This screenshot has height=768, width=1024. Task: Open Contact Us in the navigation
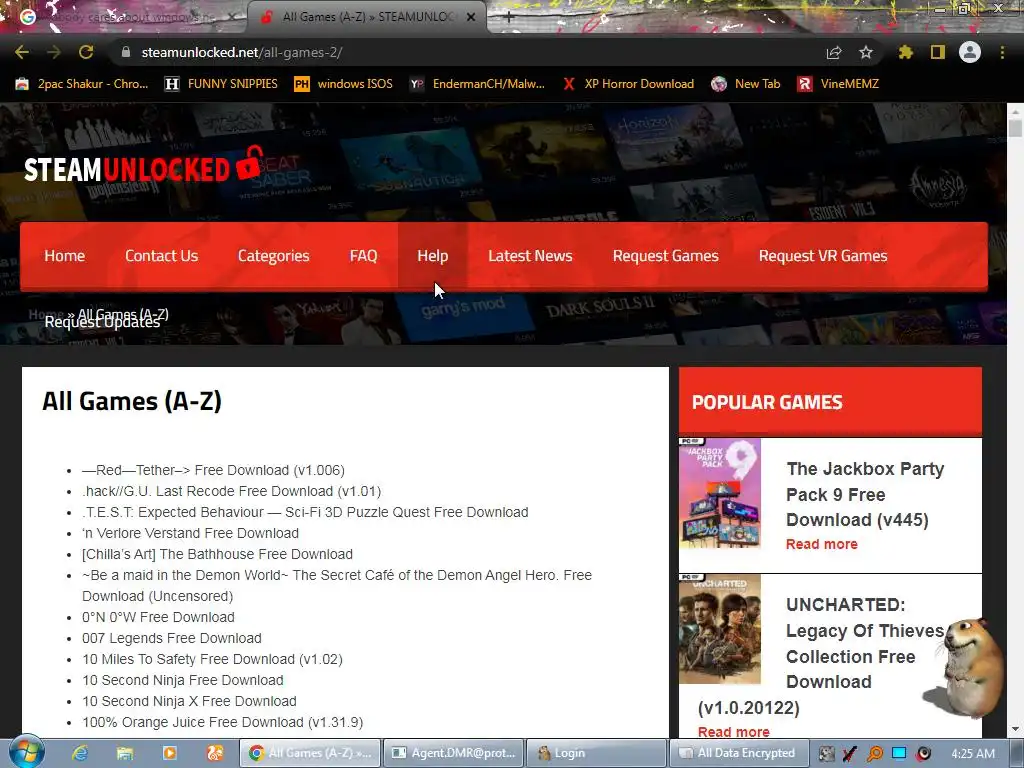[161, 256]
